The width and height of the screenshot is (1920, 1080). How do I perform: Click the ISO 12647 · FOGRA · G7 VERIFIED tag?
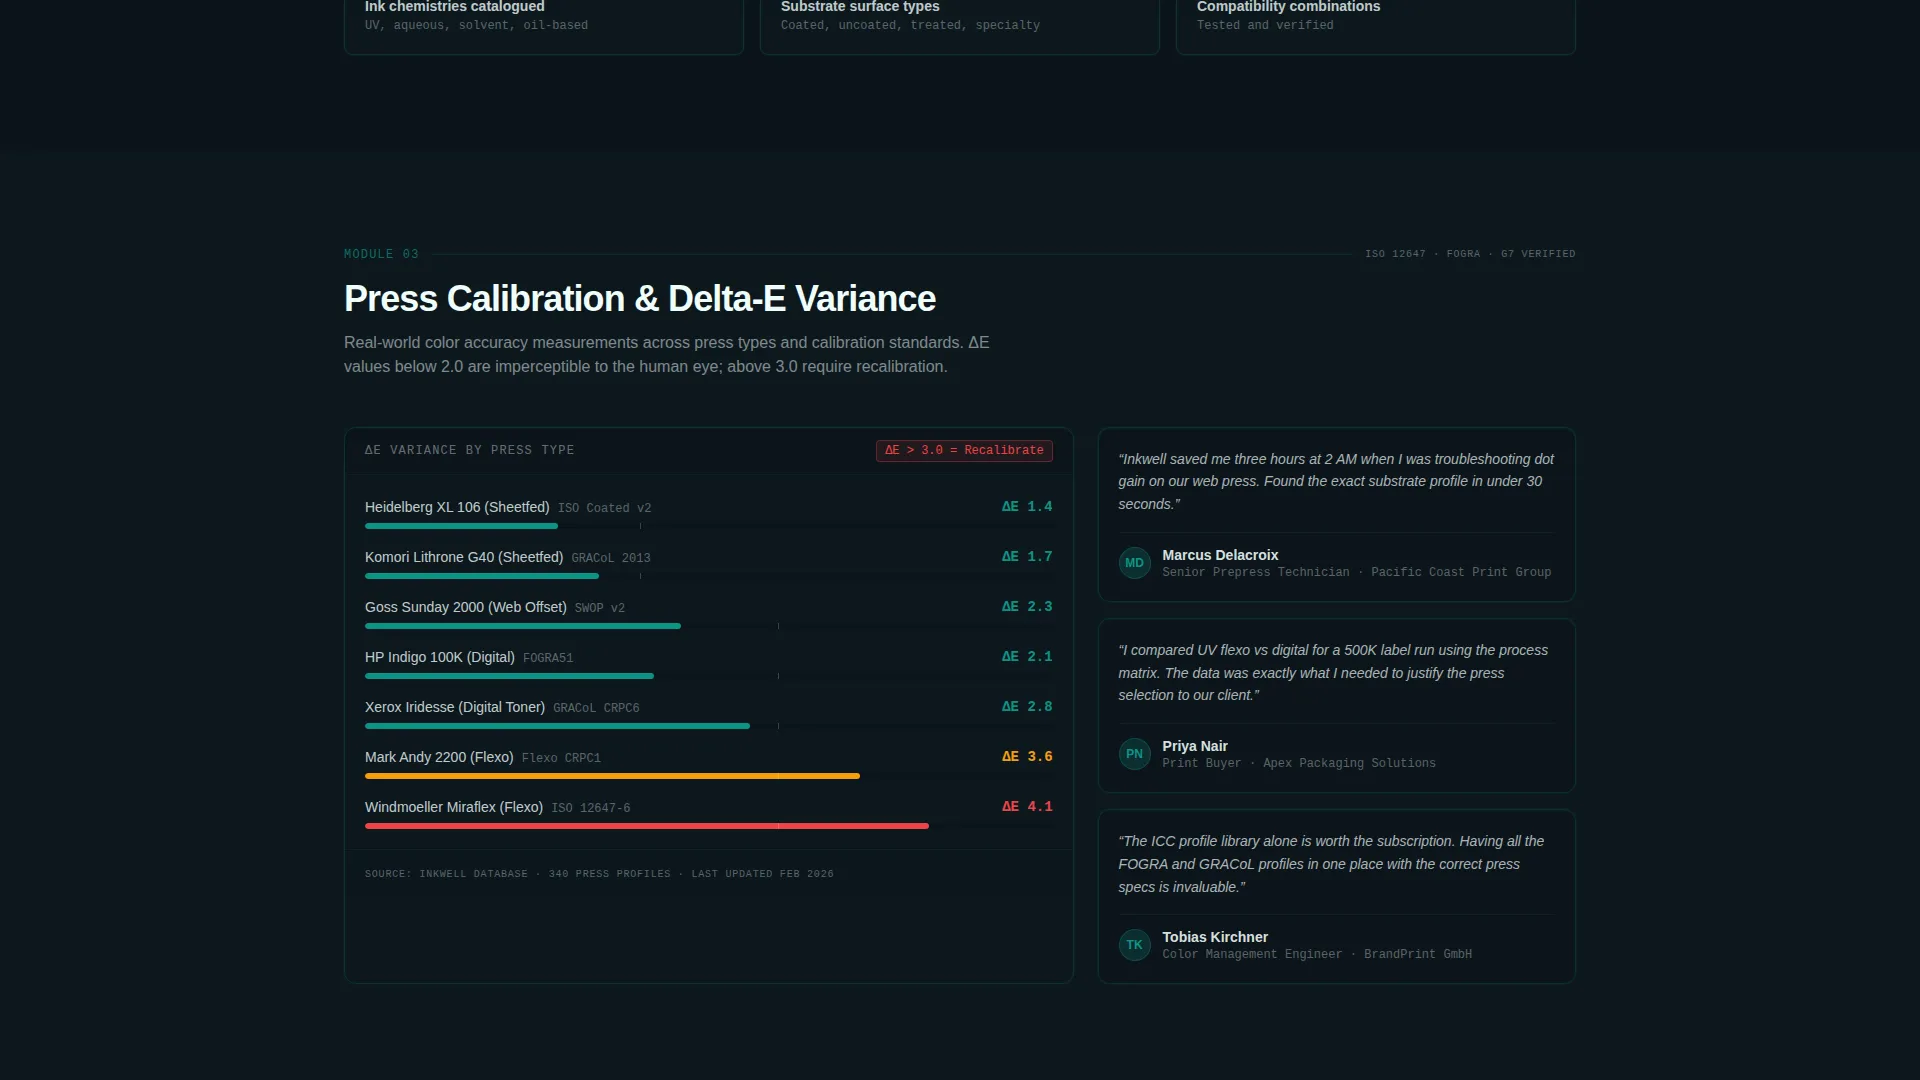1470,254
